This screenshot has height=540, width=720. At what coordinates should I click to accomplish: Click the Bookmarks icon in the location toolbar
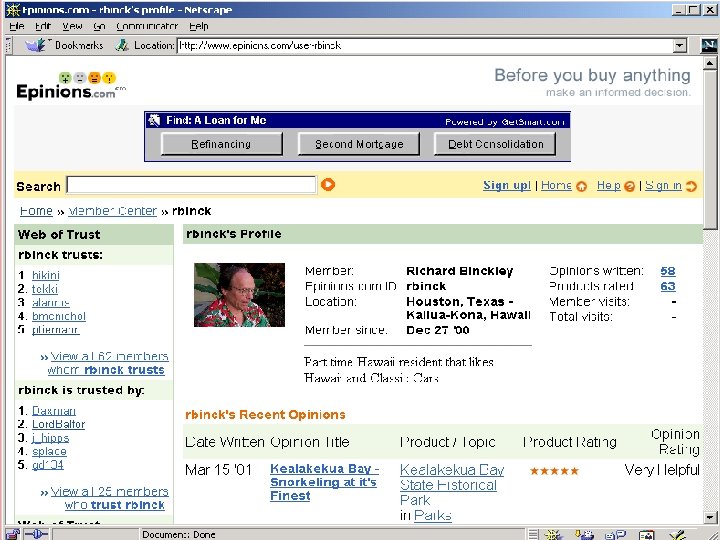[36, 45]
